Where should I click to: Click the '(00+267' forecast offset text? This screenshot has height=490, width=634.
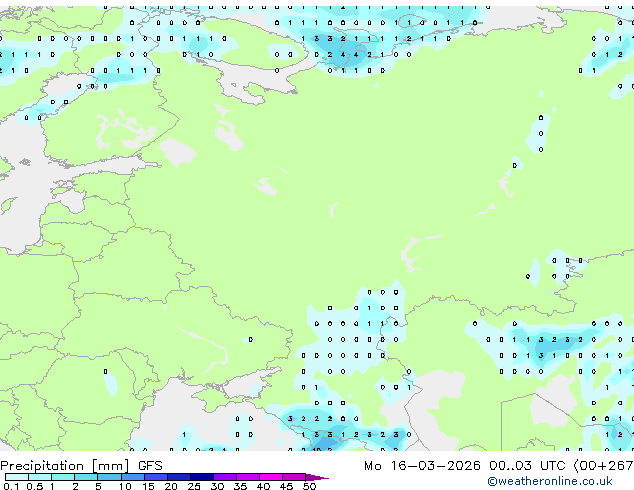[604, 466]
